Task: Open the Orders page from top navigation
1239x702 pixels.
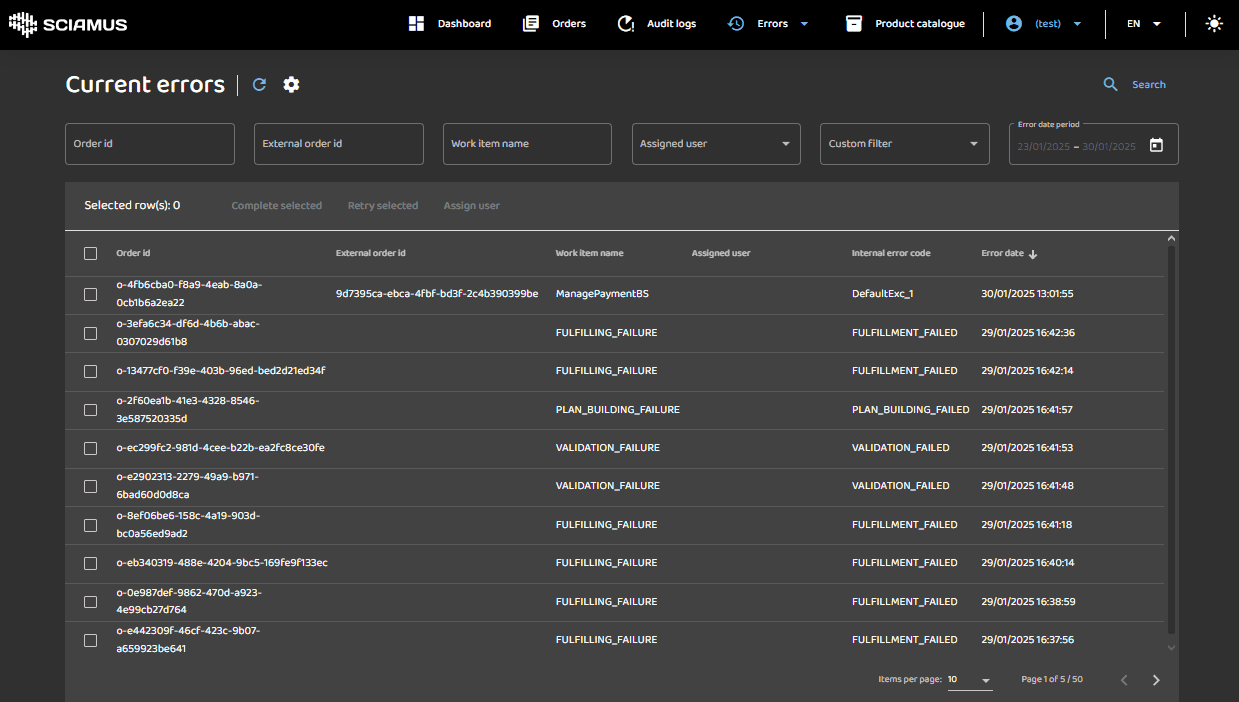Action: pyautogui.click(x=555, y=24)
